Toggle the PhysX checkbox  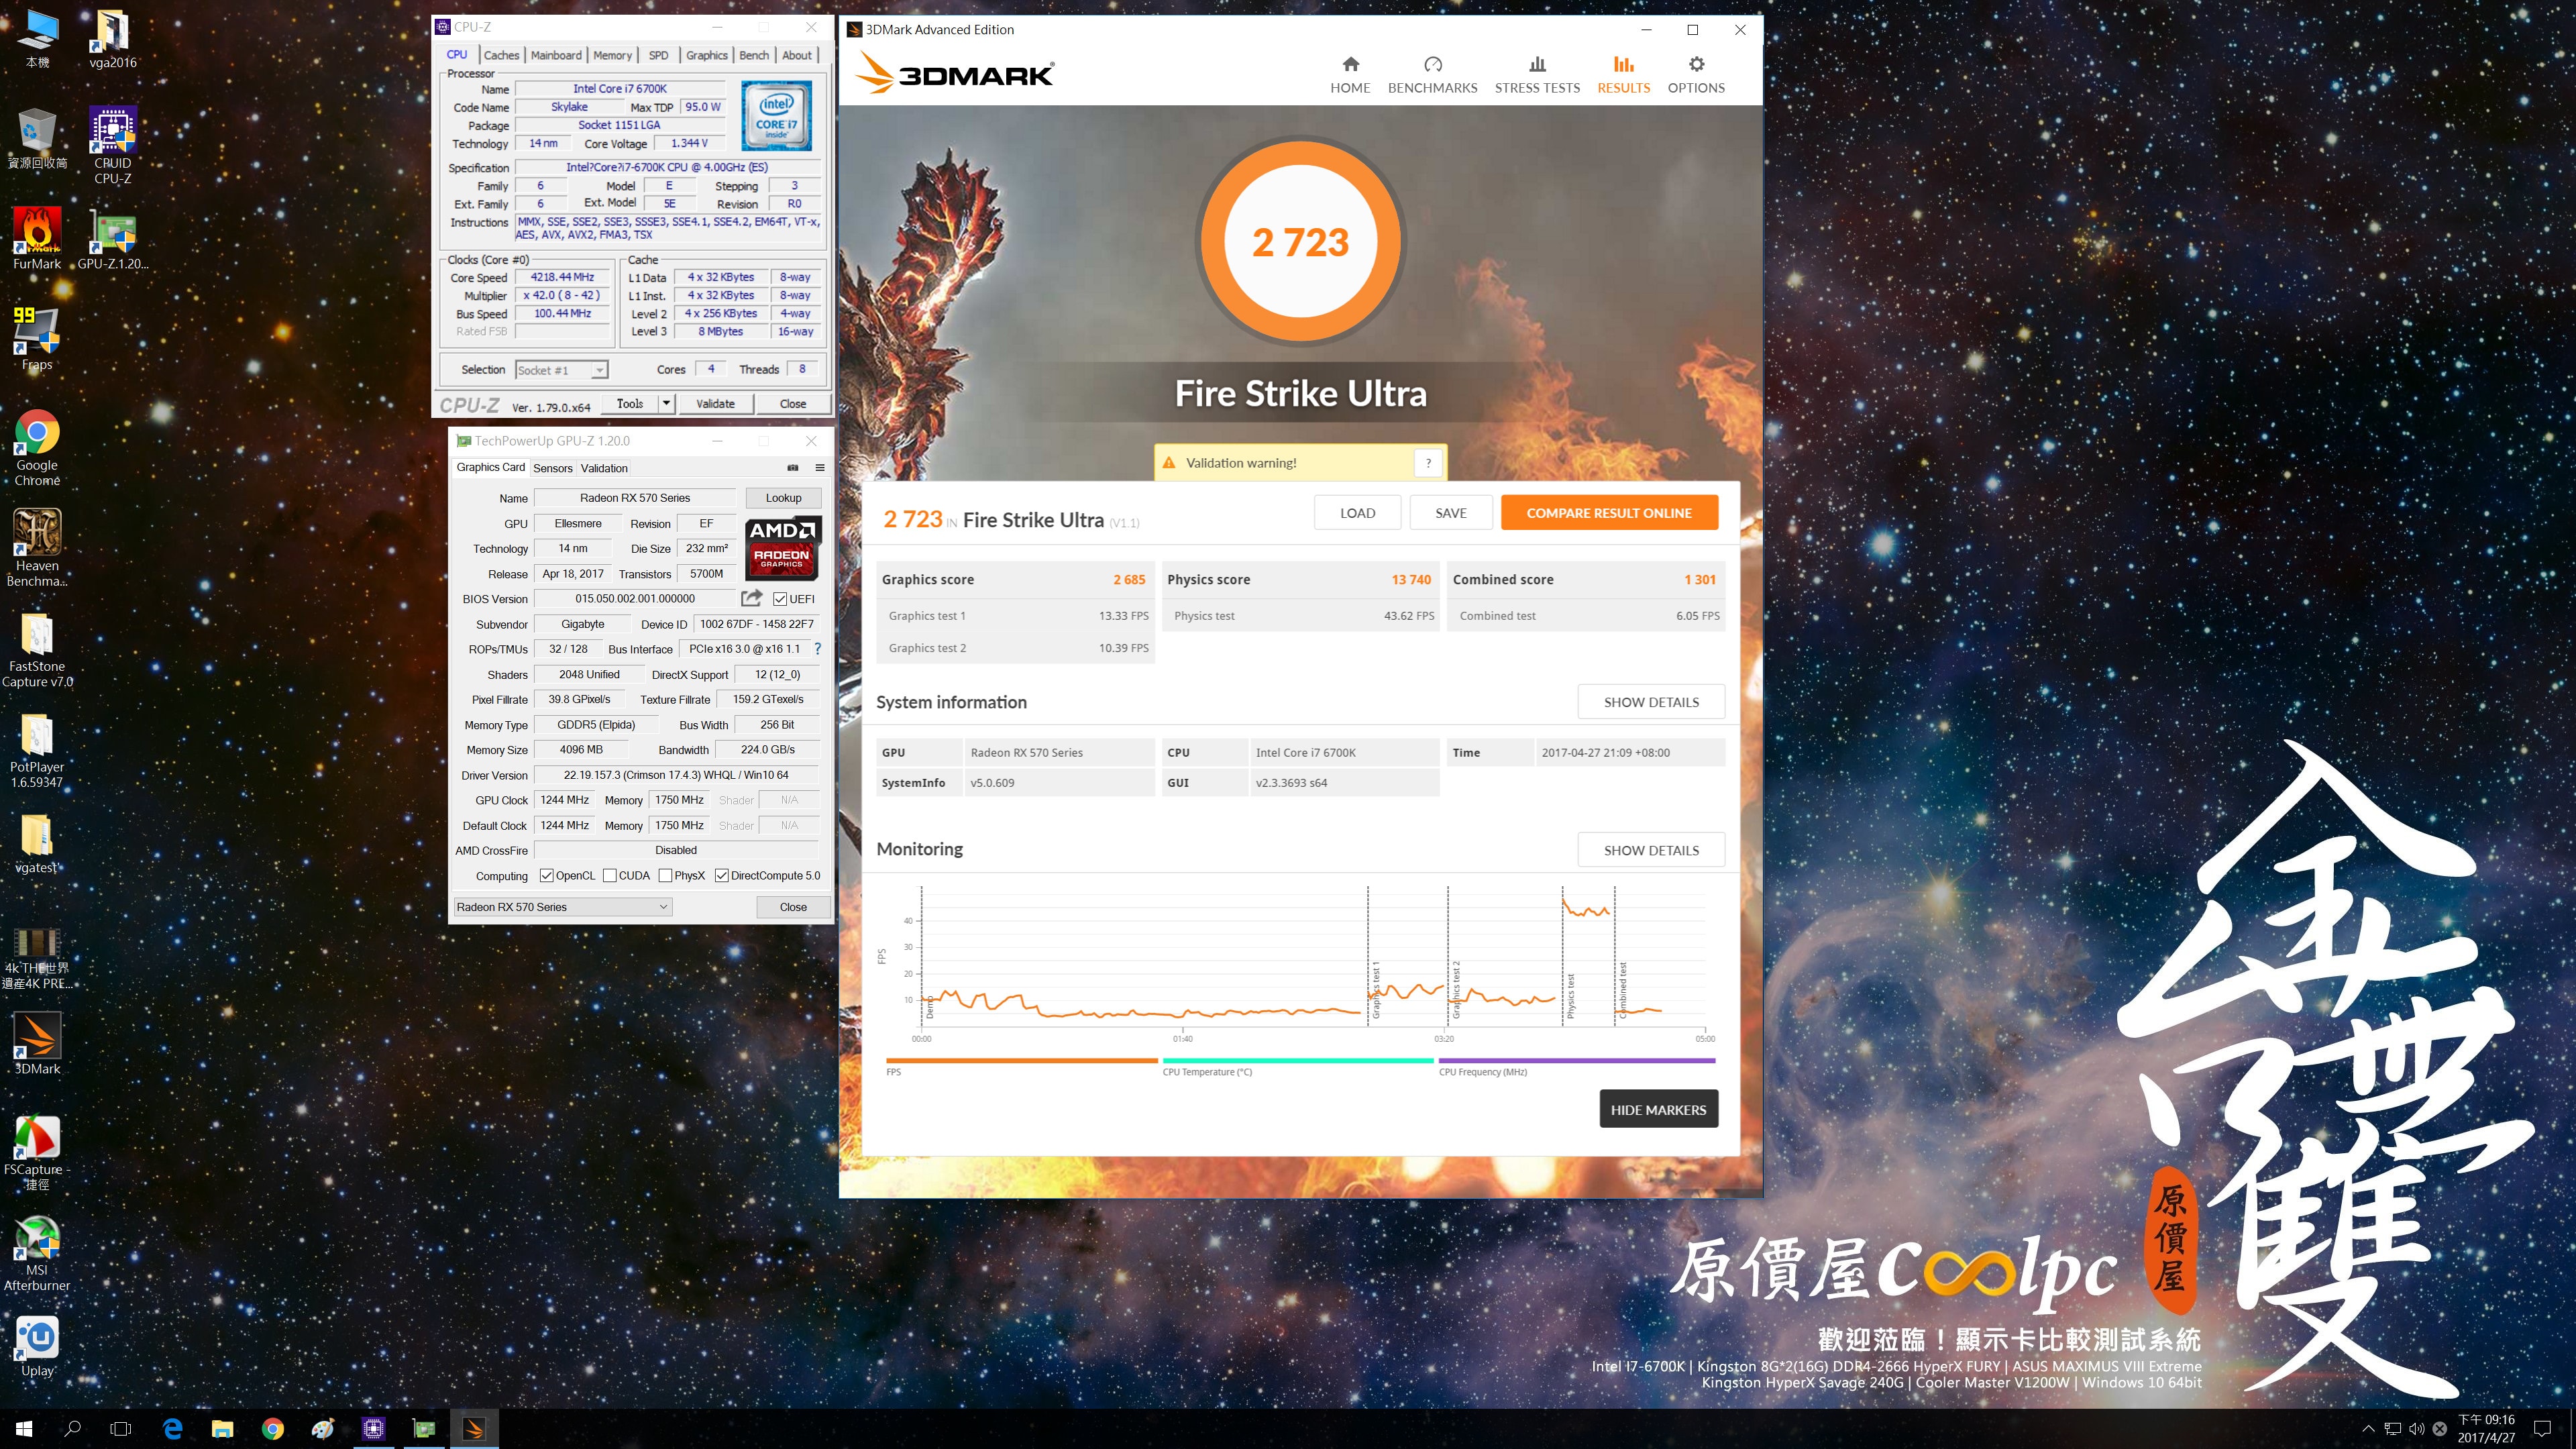pyautogui.click(x=665, y=875)
